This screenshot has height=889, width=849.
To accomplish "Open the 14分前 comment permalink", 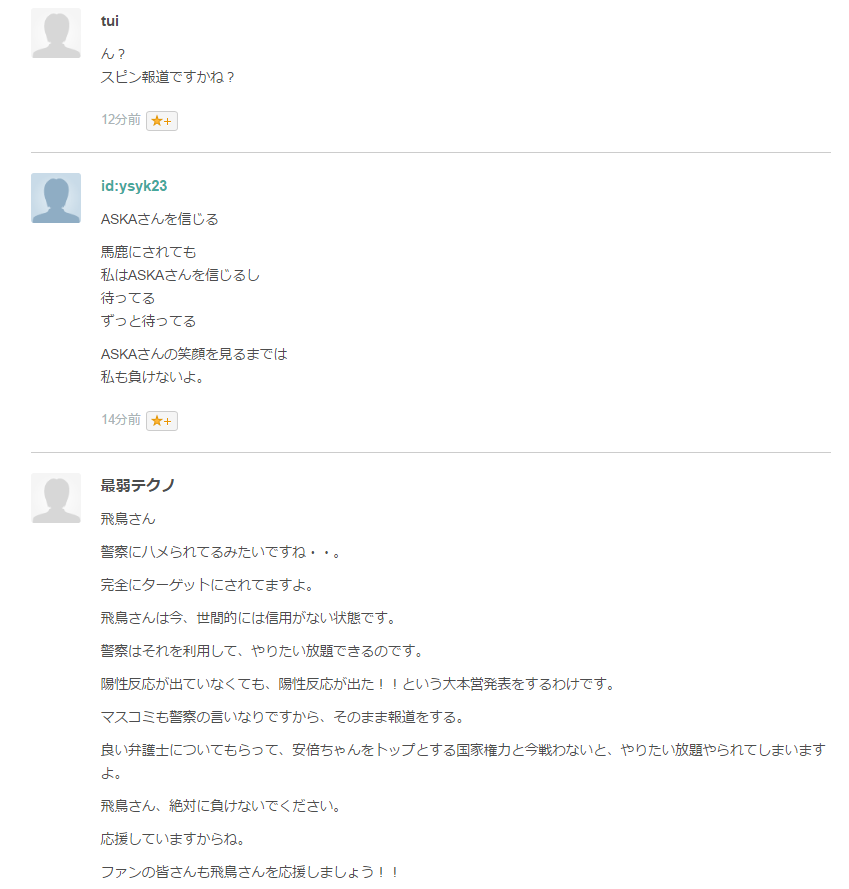I will pyautogui.click(x=118, y=420).
